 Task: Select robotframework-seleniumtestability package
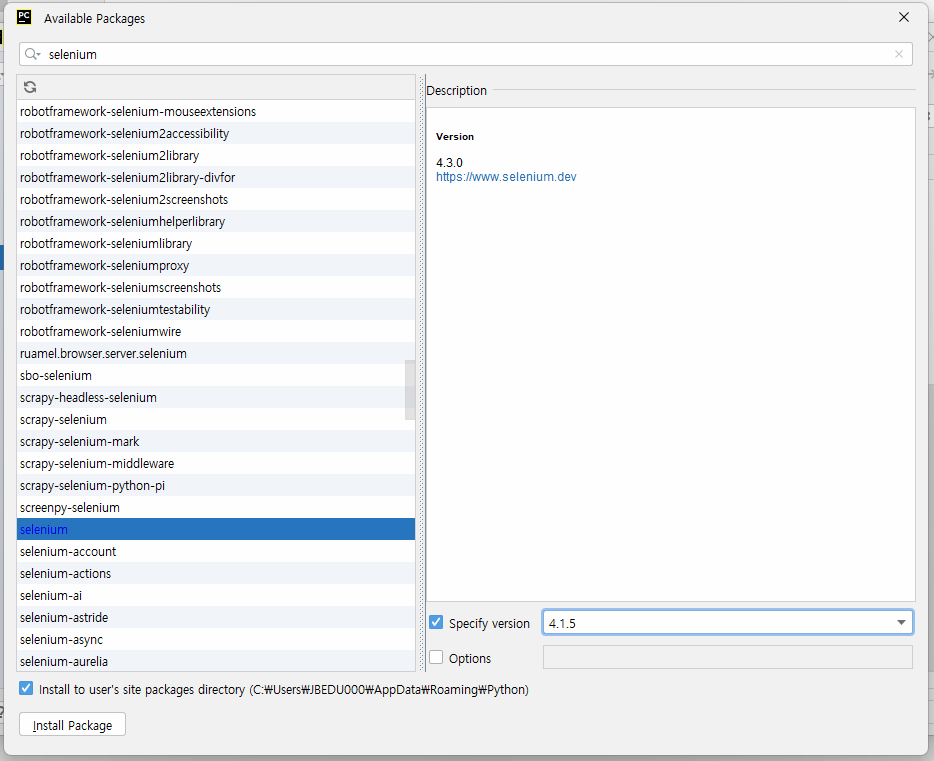[x=216, y=310]
